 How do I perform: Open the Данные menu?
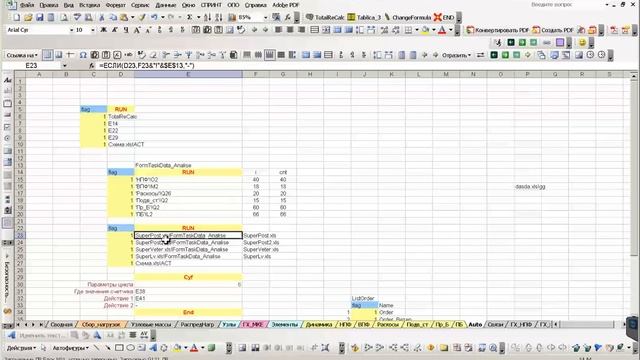coord(166,5)
